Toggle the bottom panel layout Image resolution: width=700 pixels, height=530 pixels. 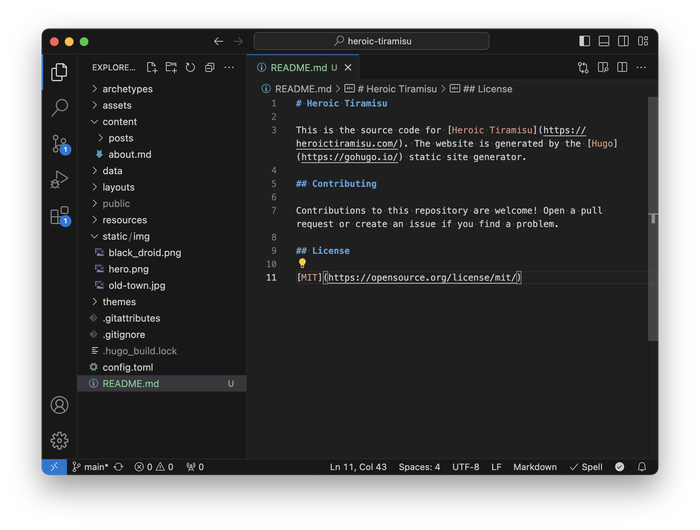pos(604,41)
